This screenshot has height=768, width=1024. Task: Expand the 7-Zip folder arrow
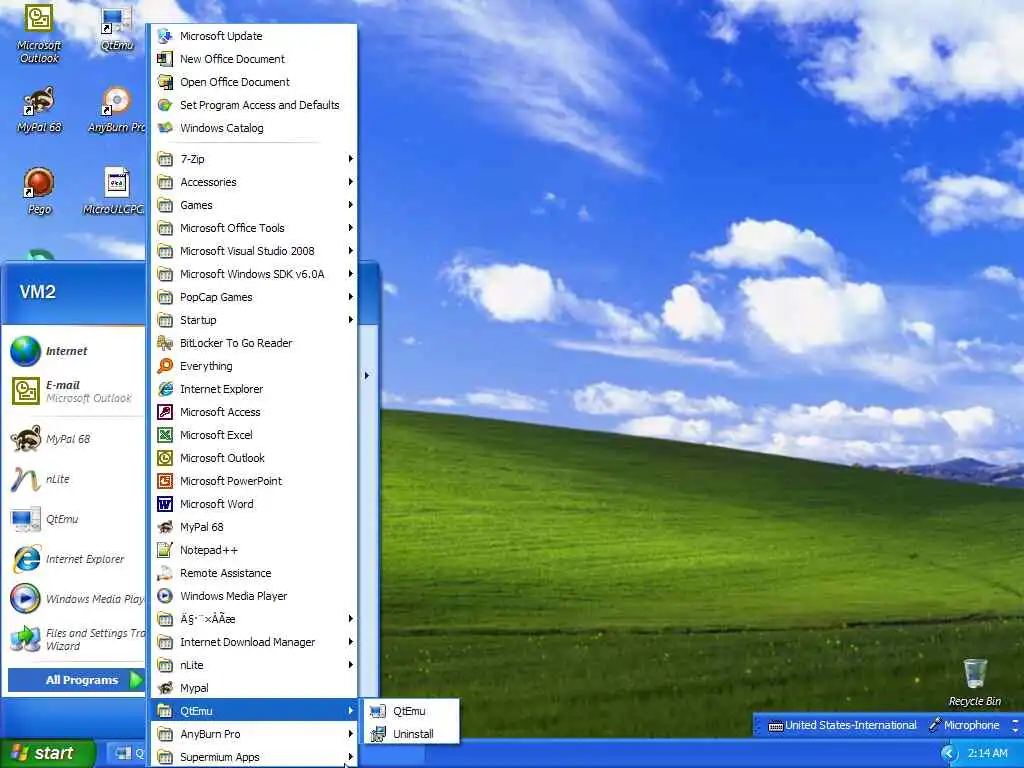point(351,159)
